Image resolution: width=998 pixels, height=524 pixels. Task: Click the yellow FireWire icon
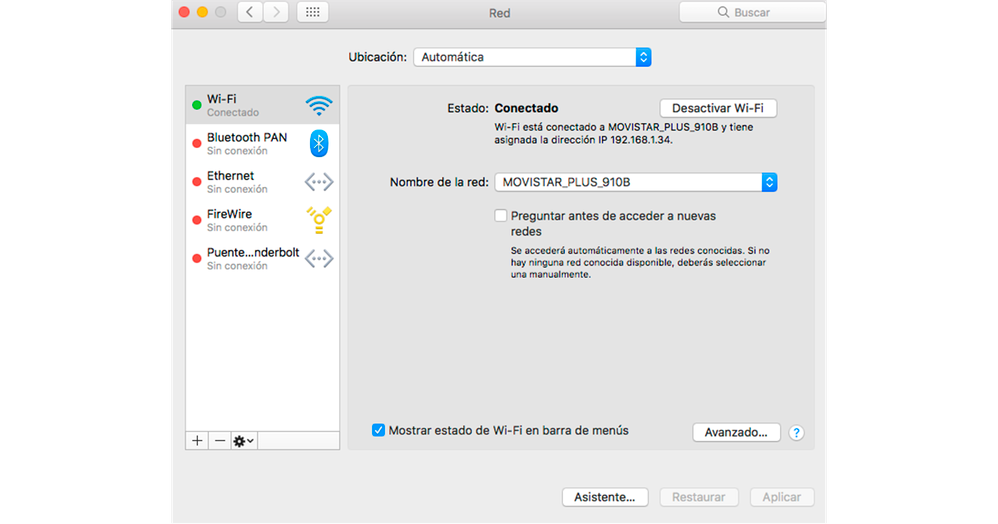click(318, 220)
